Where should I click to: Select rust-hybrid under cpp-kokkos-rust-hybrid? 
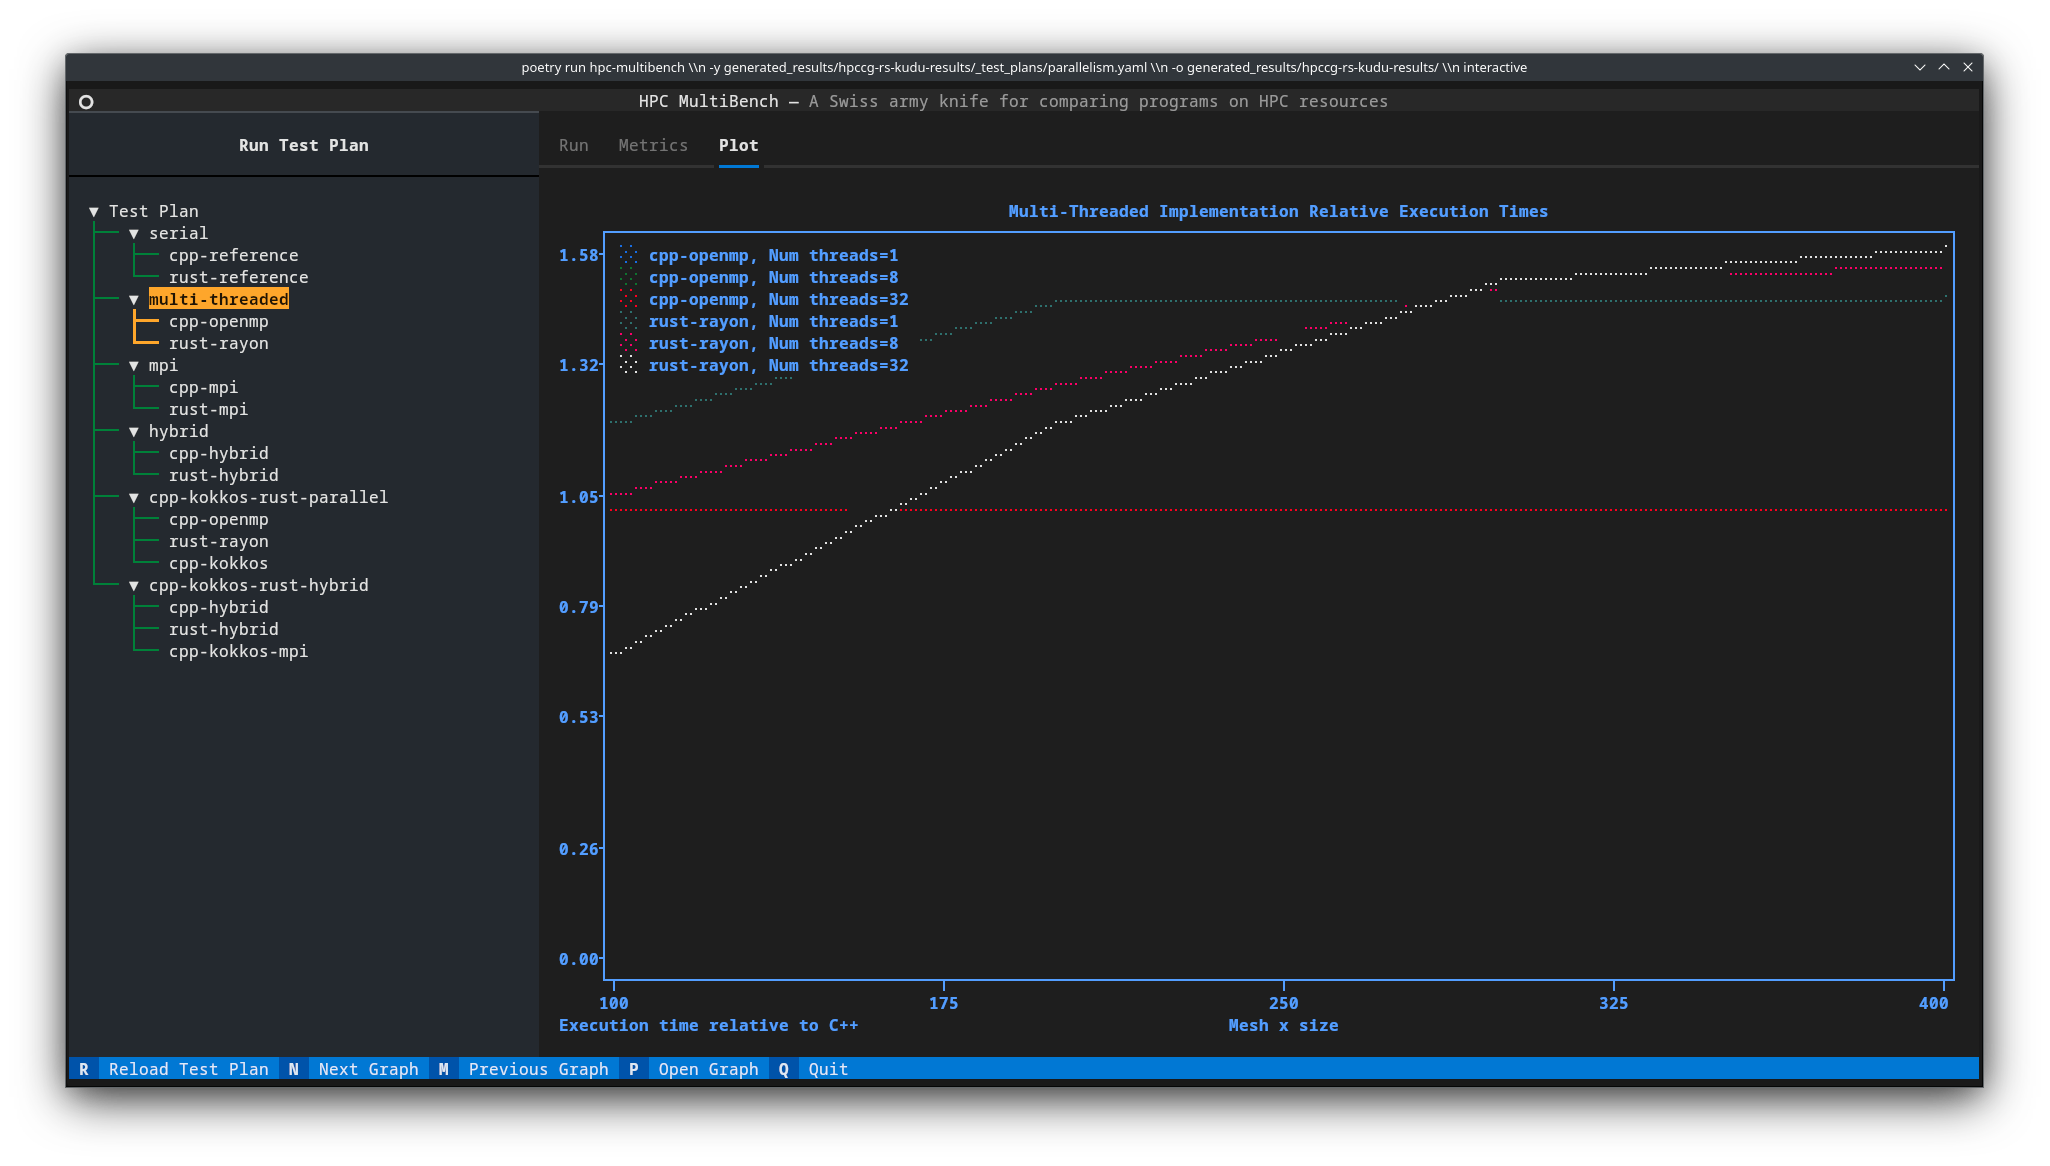pos(223,629)
